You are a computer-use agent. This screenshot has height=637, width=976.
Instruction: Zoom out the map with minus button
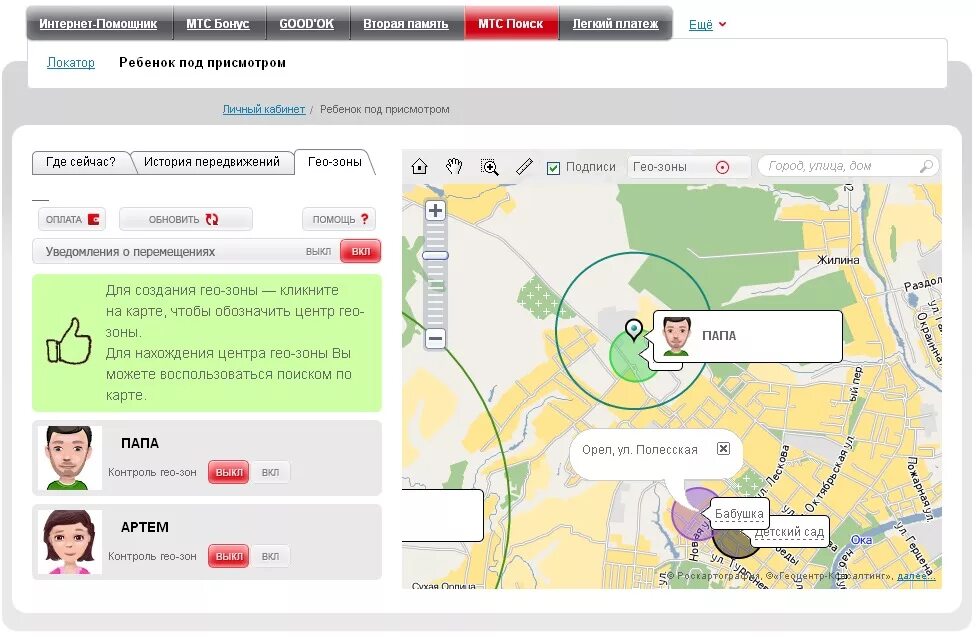click(436, 339)
